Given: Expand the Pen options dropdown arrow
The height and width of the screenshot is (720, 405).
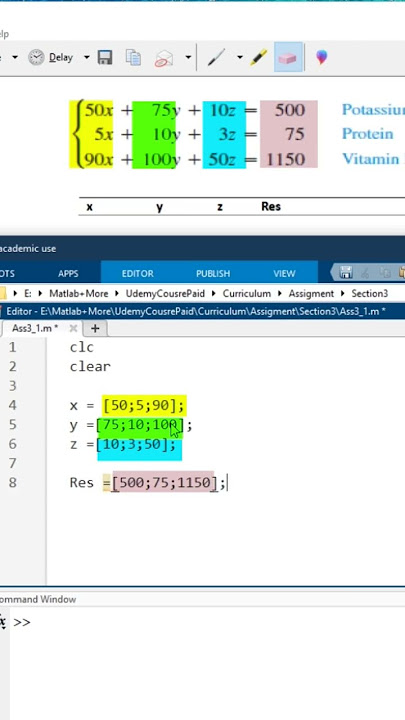Looking at the screenshot, I should point(240,58).
